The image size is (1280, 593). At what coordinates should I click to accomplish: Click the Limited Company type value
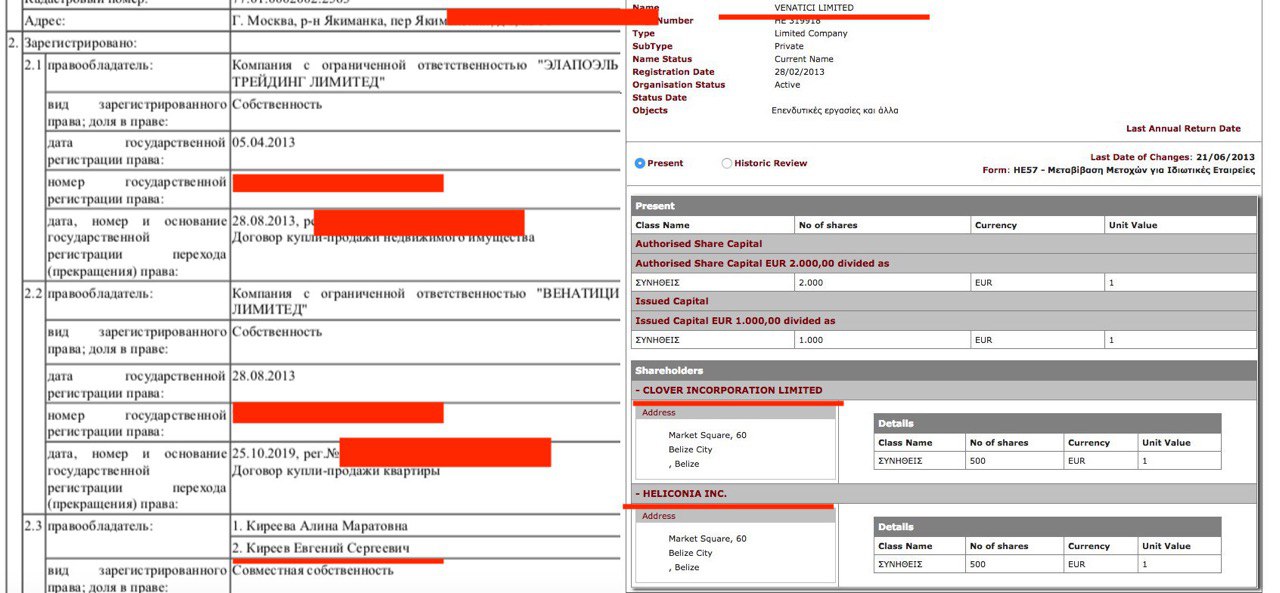pos(810,33)
